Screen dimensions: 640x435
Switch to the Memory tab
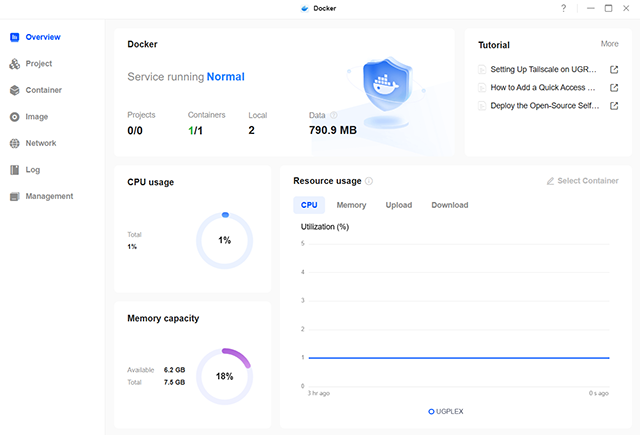pyautogui.click(x=351, y=205)
